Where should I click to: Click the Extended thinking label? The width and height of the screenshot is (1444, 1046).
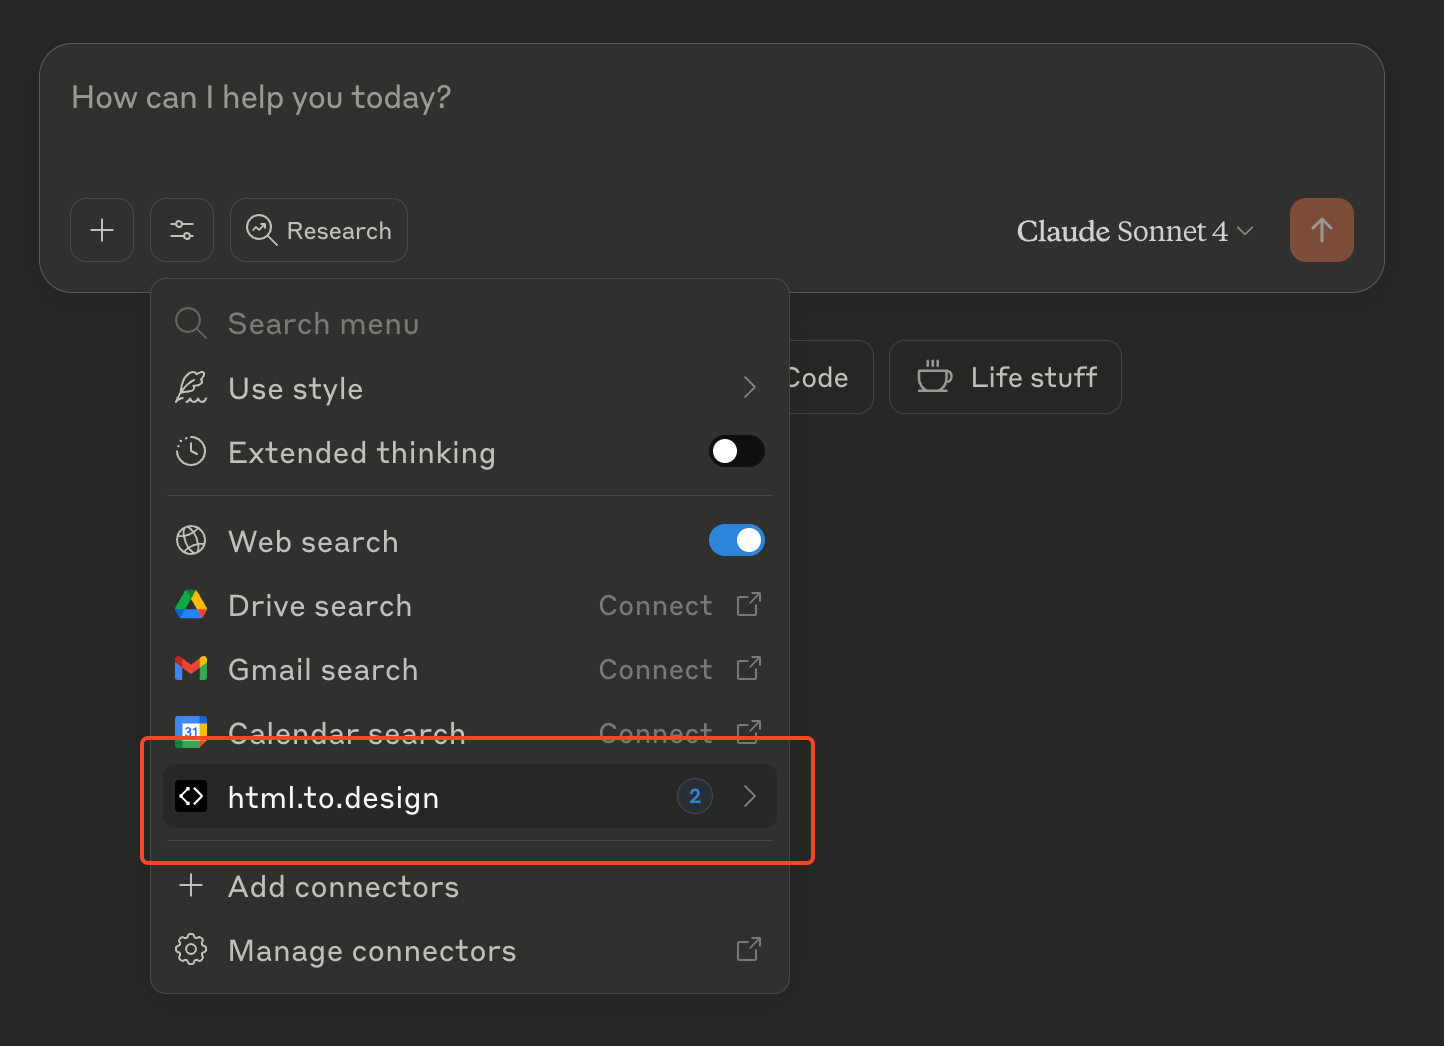[x=362, y=453]
